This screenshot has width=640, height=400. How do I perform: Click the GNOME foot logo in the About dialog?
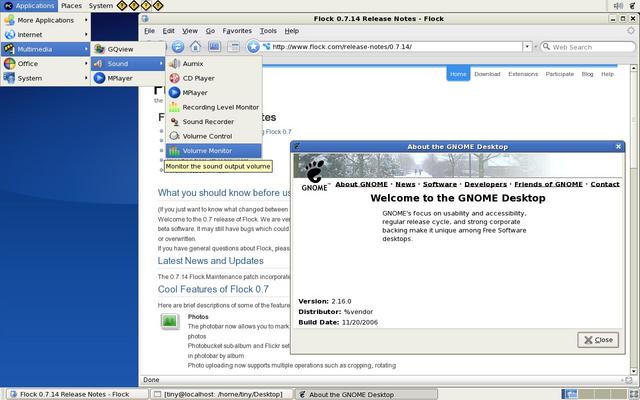(315, 176)
